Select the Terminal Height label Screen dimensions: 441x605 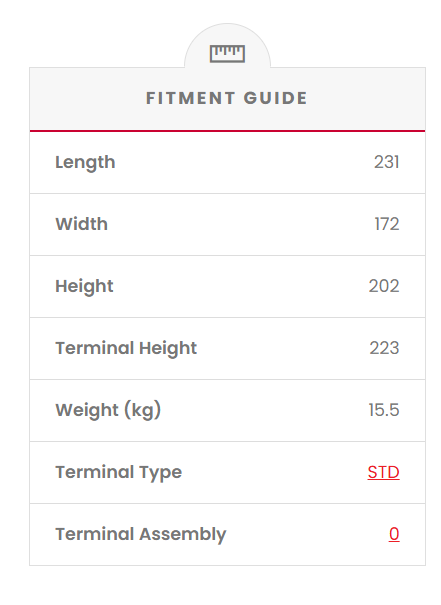point(126,348)
